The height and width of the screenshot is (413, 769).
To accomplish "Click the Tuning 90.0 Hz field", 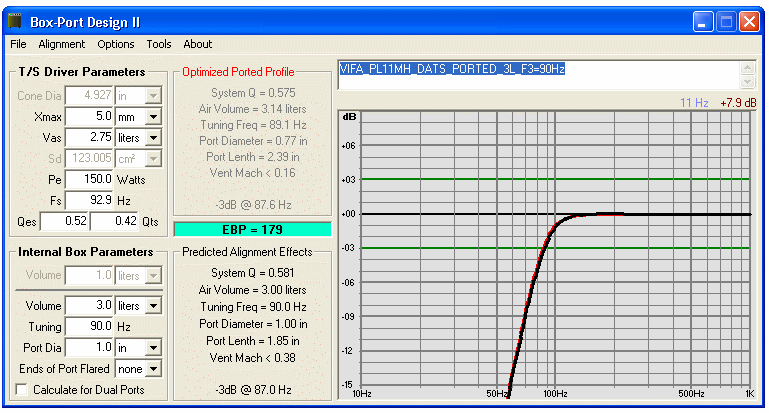I will point(89,327).
